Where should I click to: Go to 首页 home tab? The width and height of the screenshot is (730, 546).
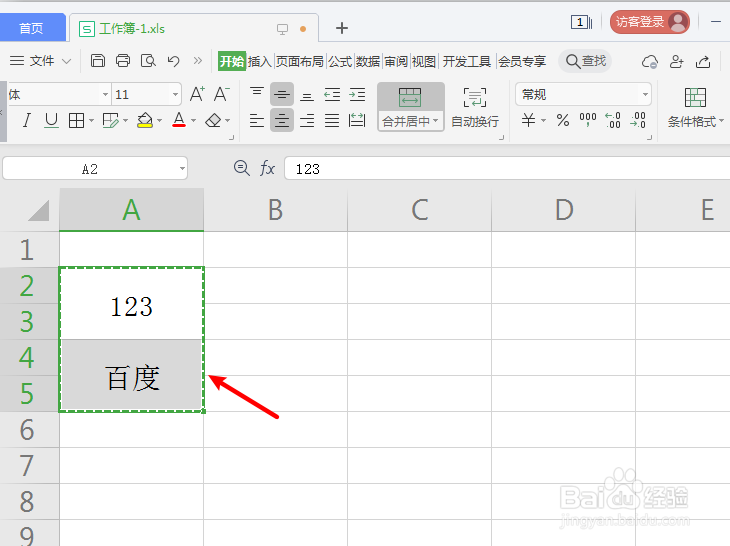coord(31,28)
